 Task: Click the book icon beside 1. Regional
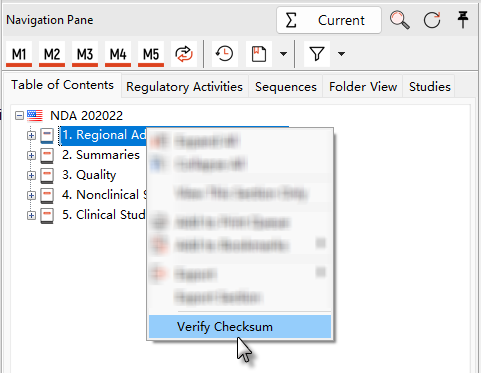pyautogui.click(x=47, y=136)
